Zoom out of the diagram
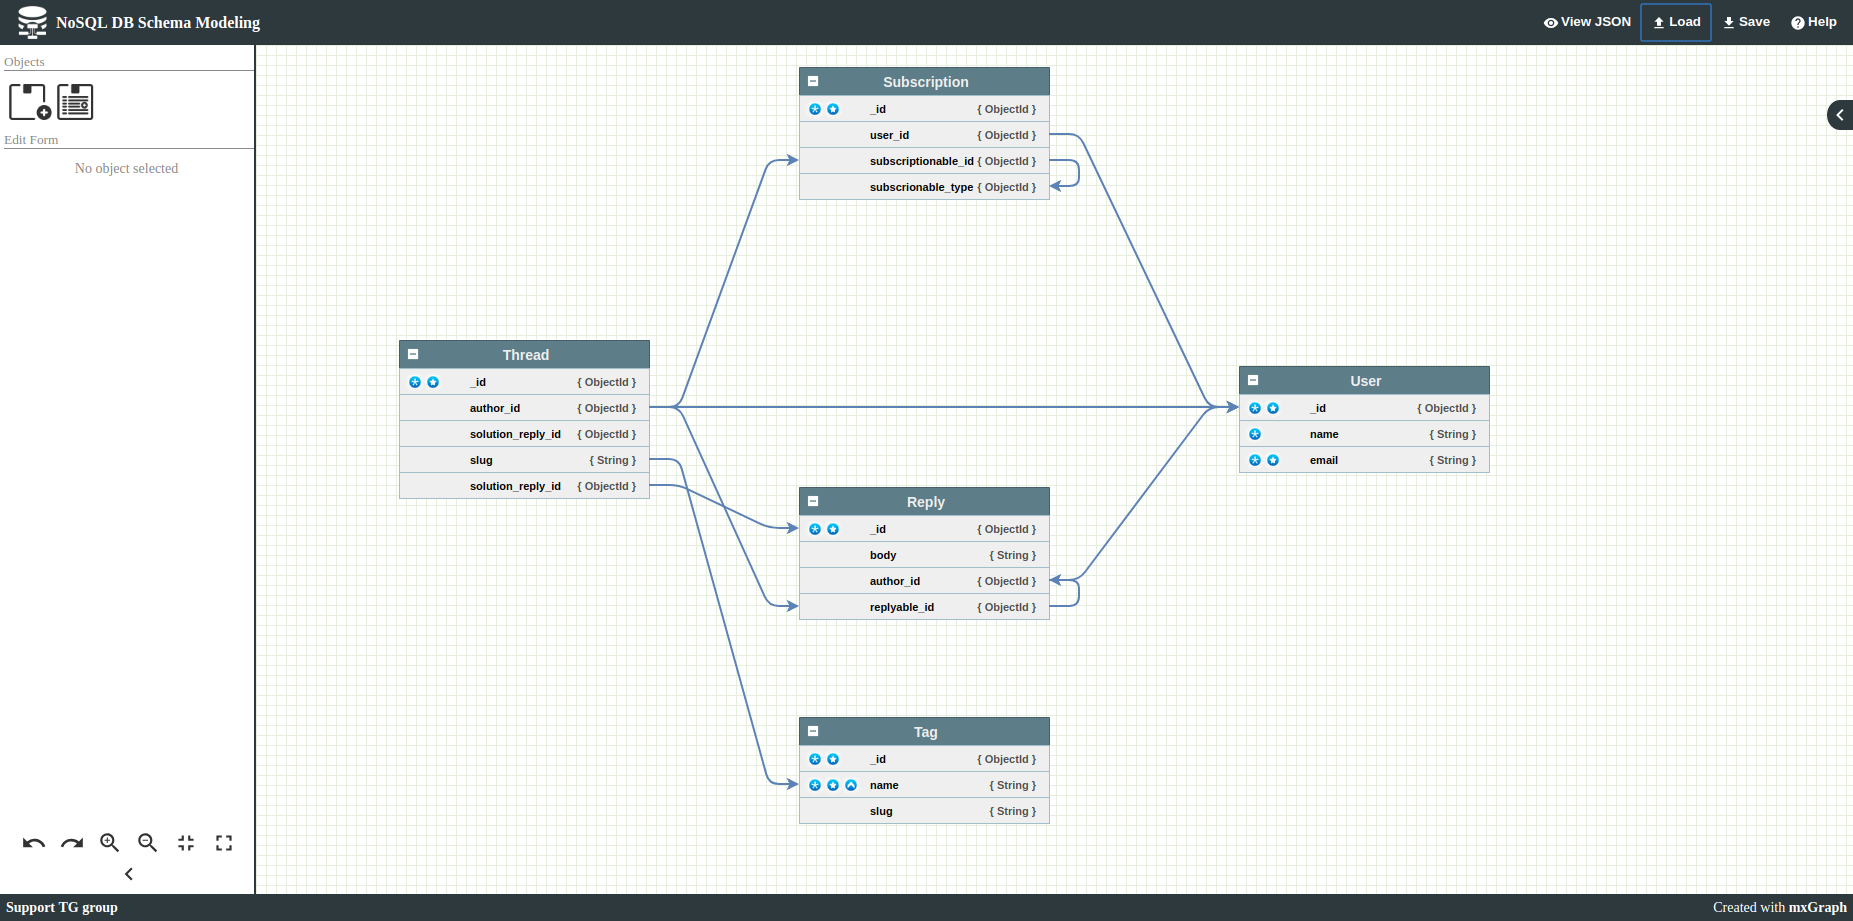The image size is (1853, 921). point(148,843)
